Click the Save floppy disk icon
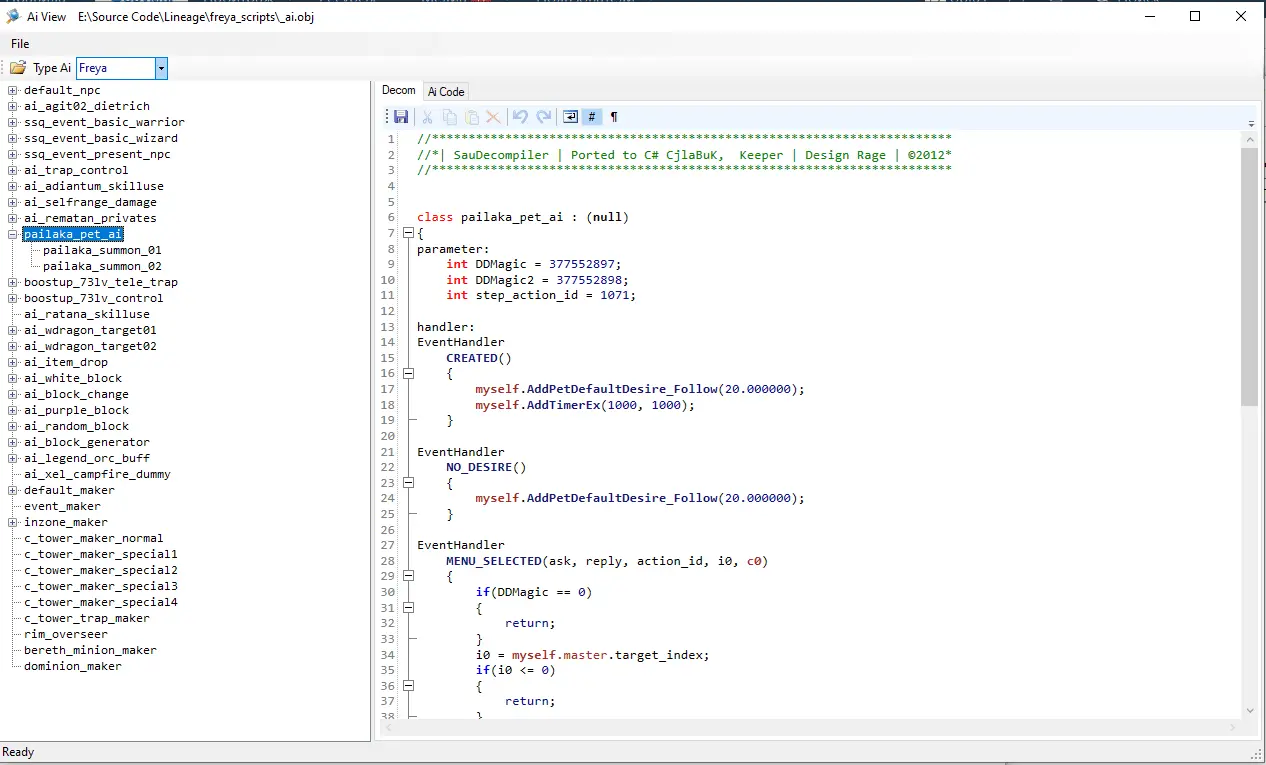 pyautogui.click(x=401, y=117)
